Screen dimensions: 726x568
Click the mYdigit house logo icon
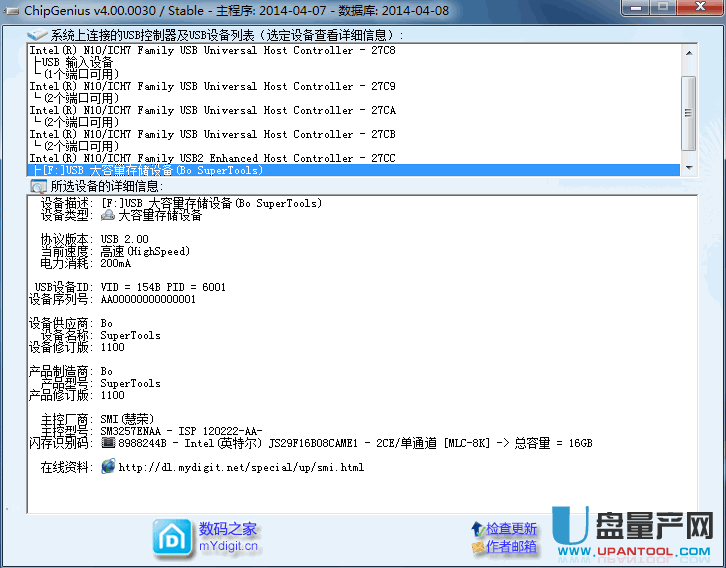[172, 537]
